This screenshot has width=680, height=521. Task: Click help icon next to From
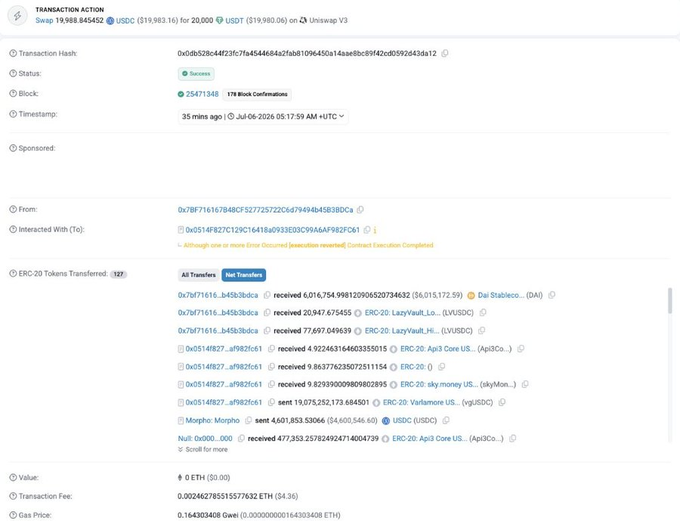click(x=13, y=209)
